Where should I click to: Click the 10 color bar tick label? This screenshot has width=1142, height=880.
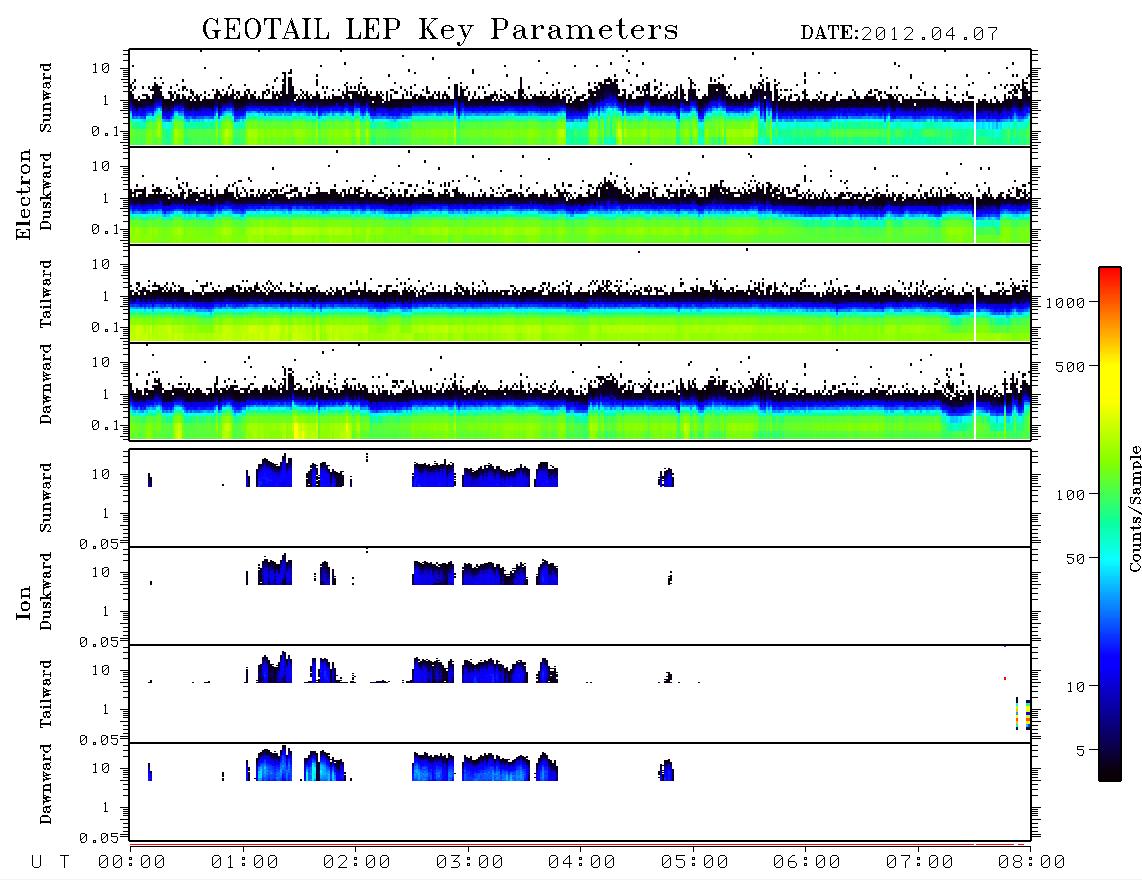pos(1076,687)
